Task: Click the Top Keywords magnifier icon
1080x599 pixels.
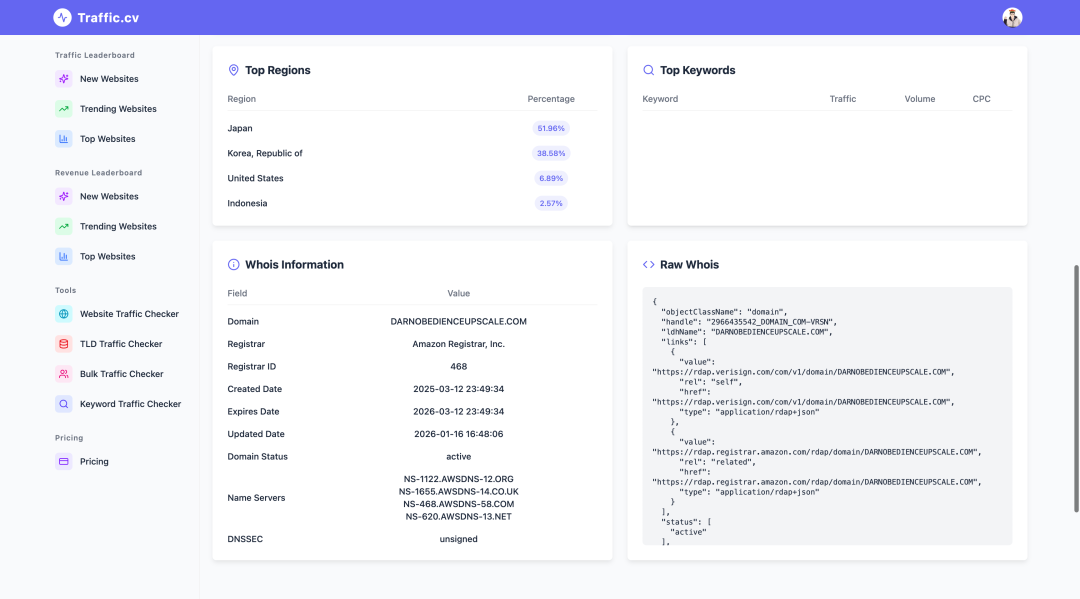Action: click(x=648, y=70)
